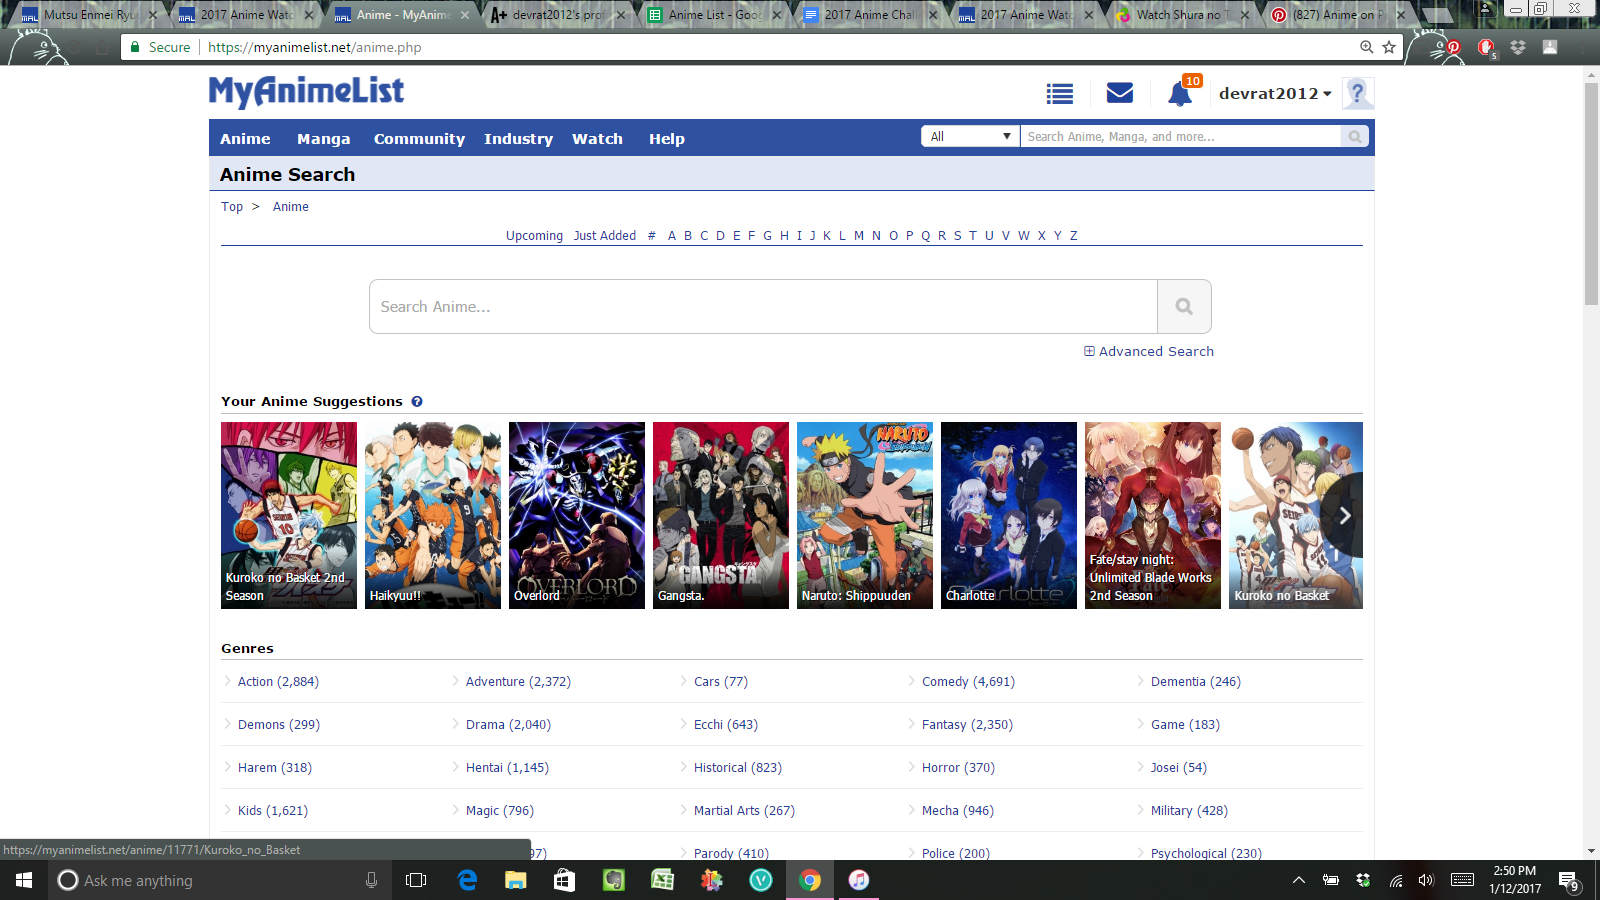
Task: Click the Upcoming anime link
Action: coord(534,236)
